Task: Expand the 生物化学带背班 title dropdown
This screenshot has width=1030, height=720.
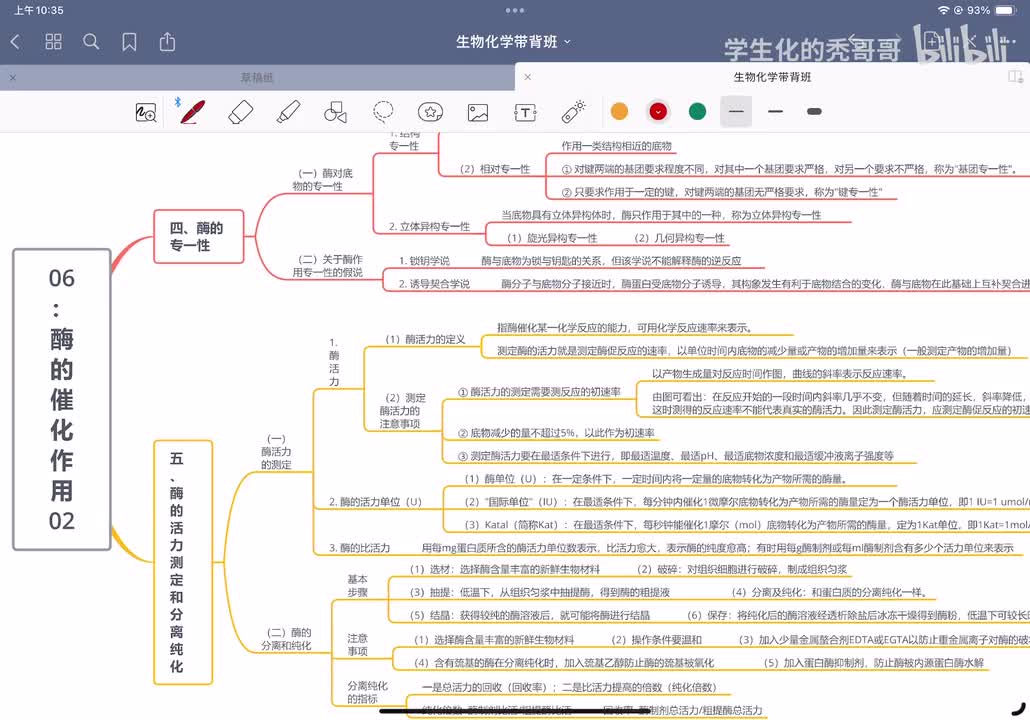Action: [514, 42]
